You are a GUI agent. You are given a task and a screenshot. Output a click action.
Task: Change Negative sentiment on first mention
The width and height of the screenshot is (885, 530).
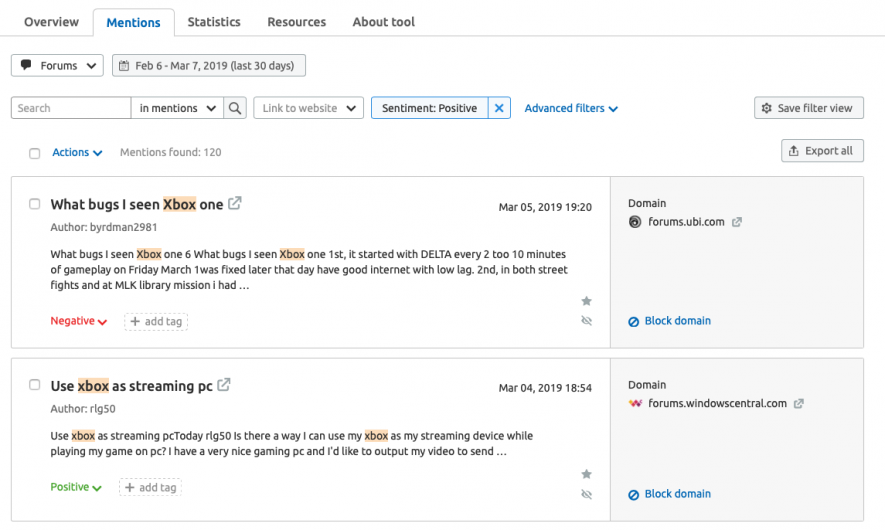(x=78, y=321)
